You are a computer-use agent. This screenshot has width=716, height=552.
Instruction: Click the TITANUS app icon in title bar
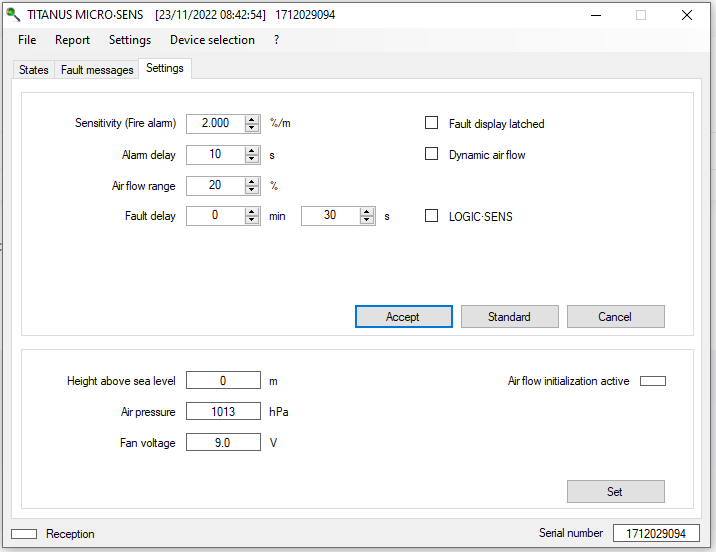(x=13, y=15)
